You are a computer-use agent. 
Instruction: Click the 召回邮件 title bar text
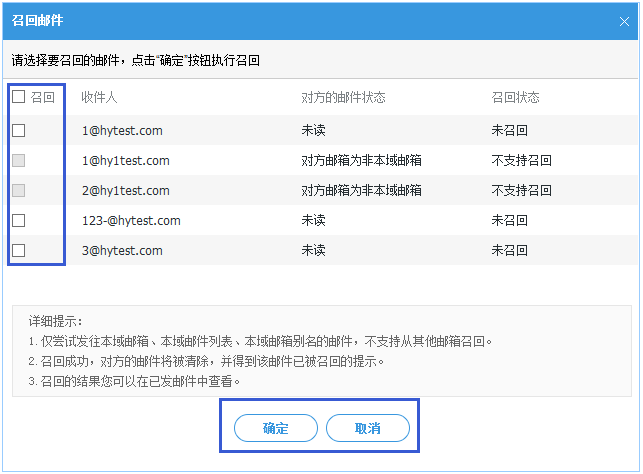point(36,20)
